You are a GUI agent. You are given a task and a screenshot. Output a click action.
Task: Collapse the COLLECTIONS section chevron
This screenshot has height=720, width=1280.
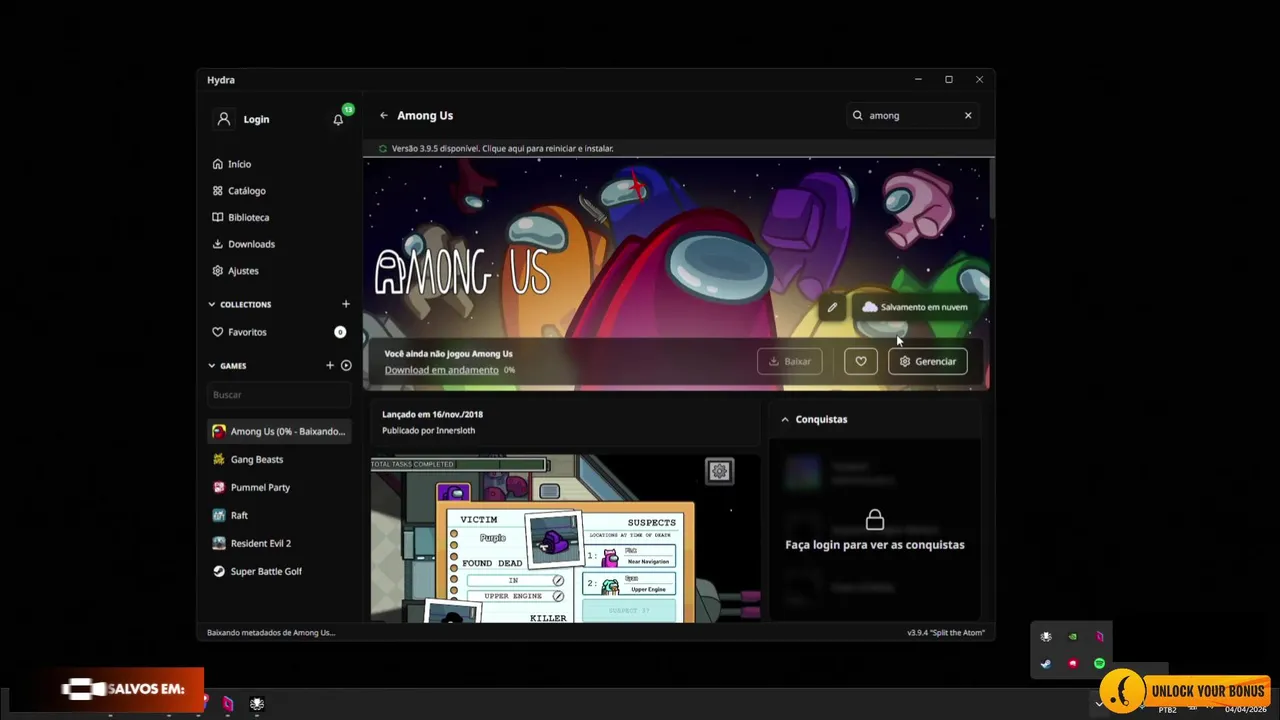pyautogui.click(x=212, y=304)
